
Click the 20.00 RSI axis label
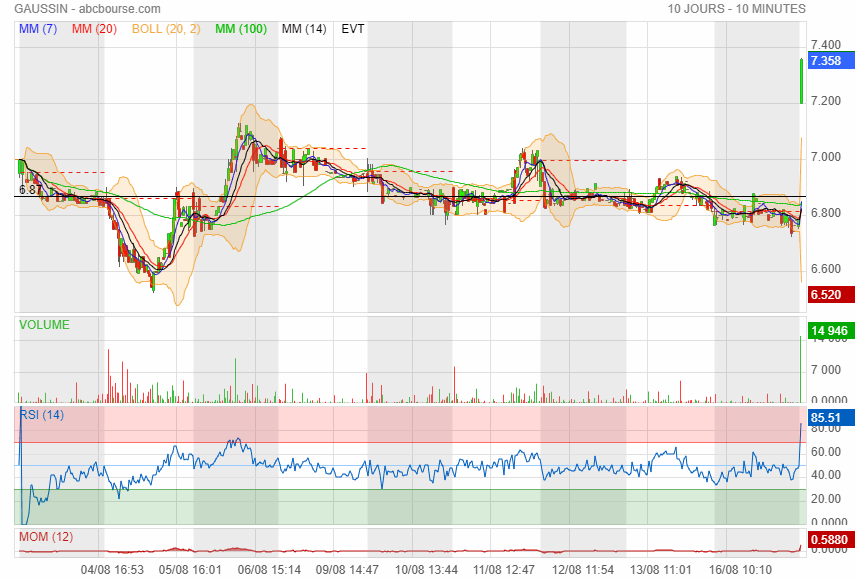pos(826,499)
